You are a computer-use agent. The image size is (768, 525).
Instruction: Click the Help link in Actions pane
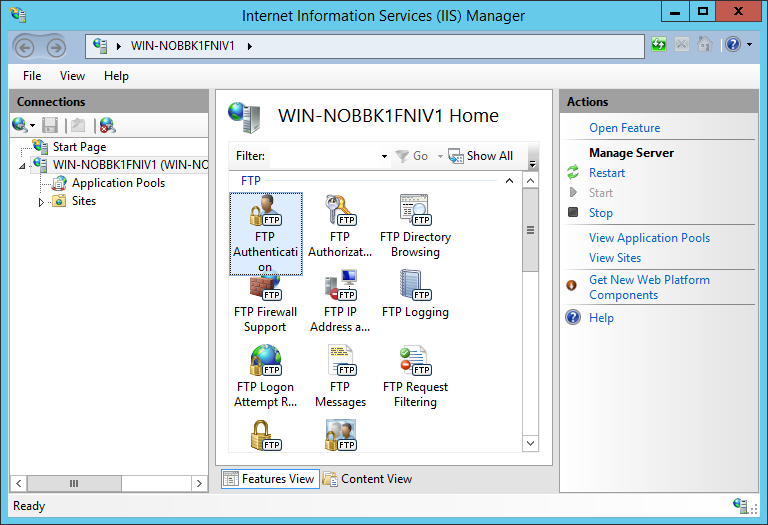(601, 318)
